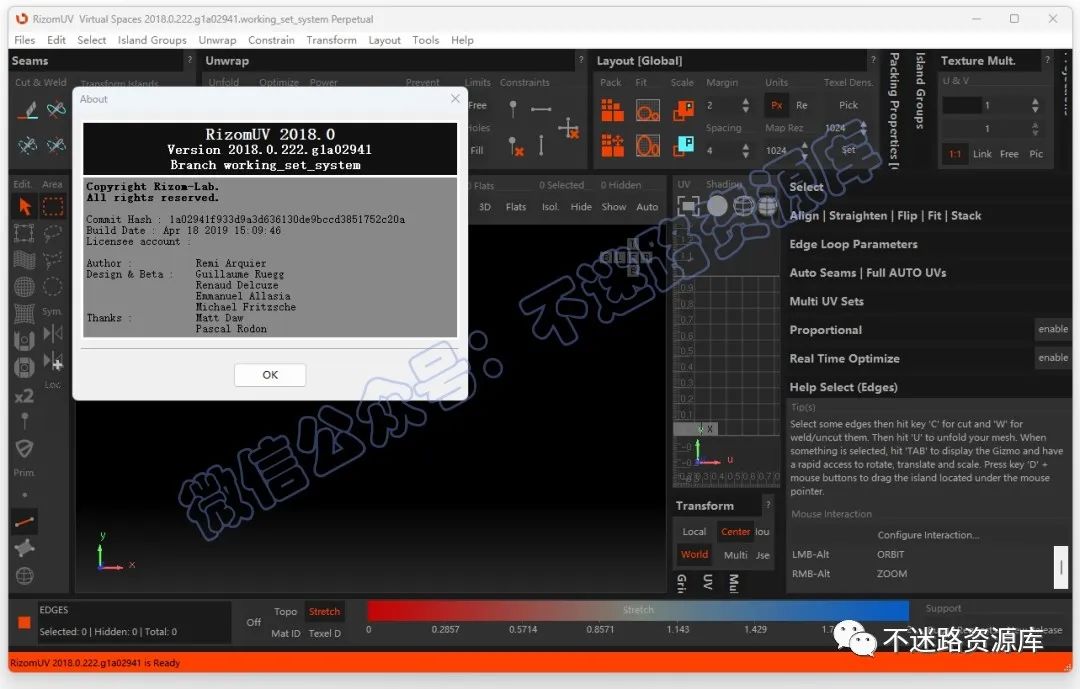Screen dimensions: 1080x689
Task: Click the globe icon in sidebar bottom
Action: (x=25, y=575)
